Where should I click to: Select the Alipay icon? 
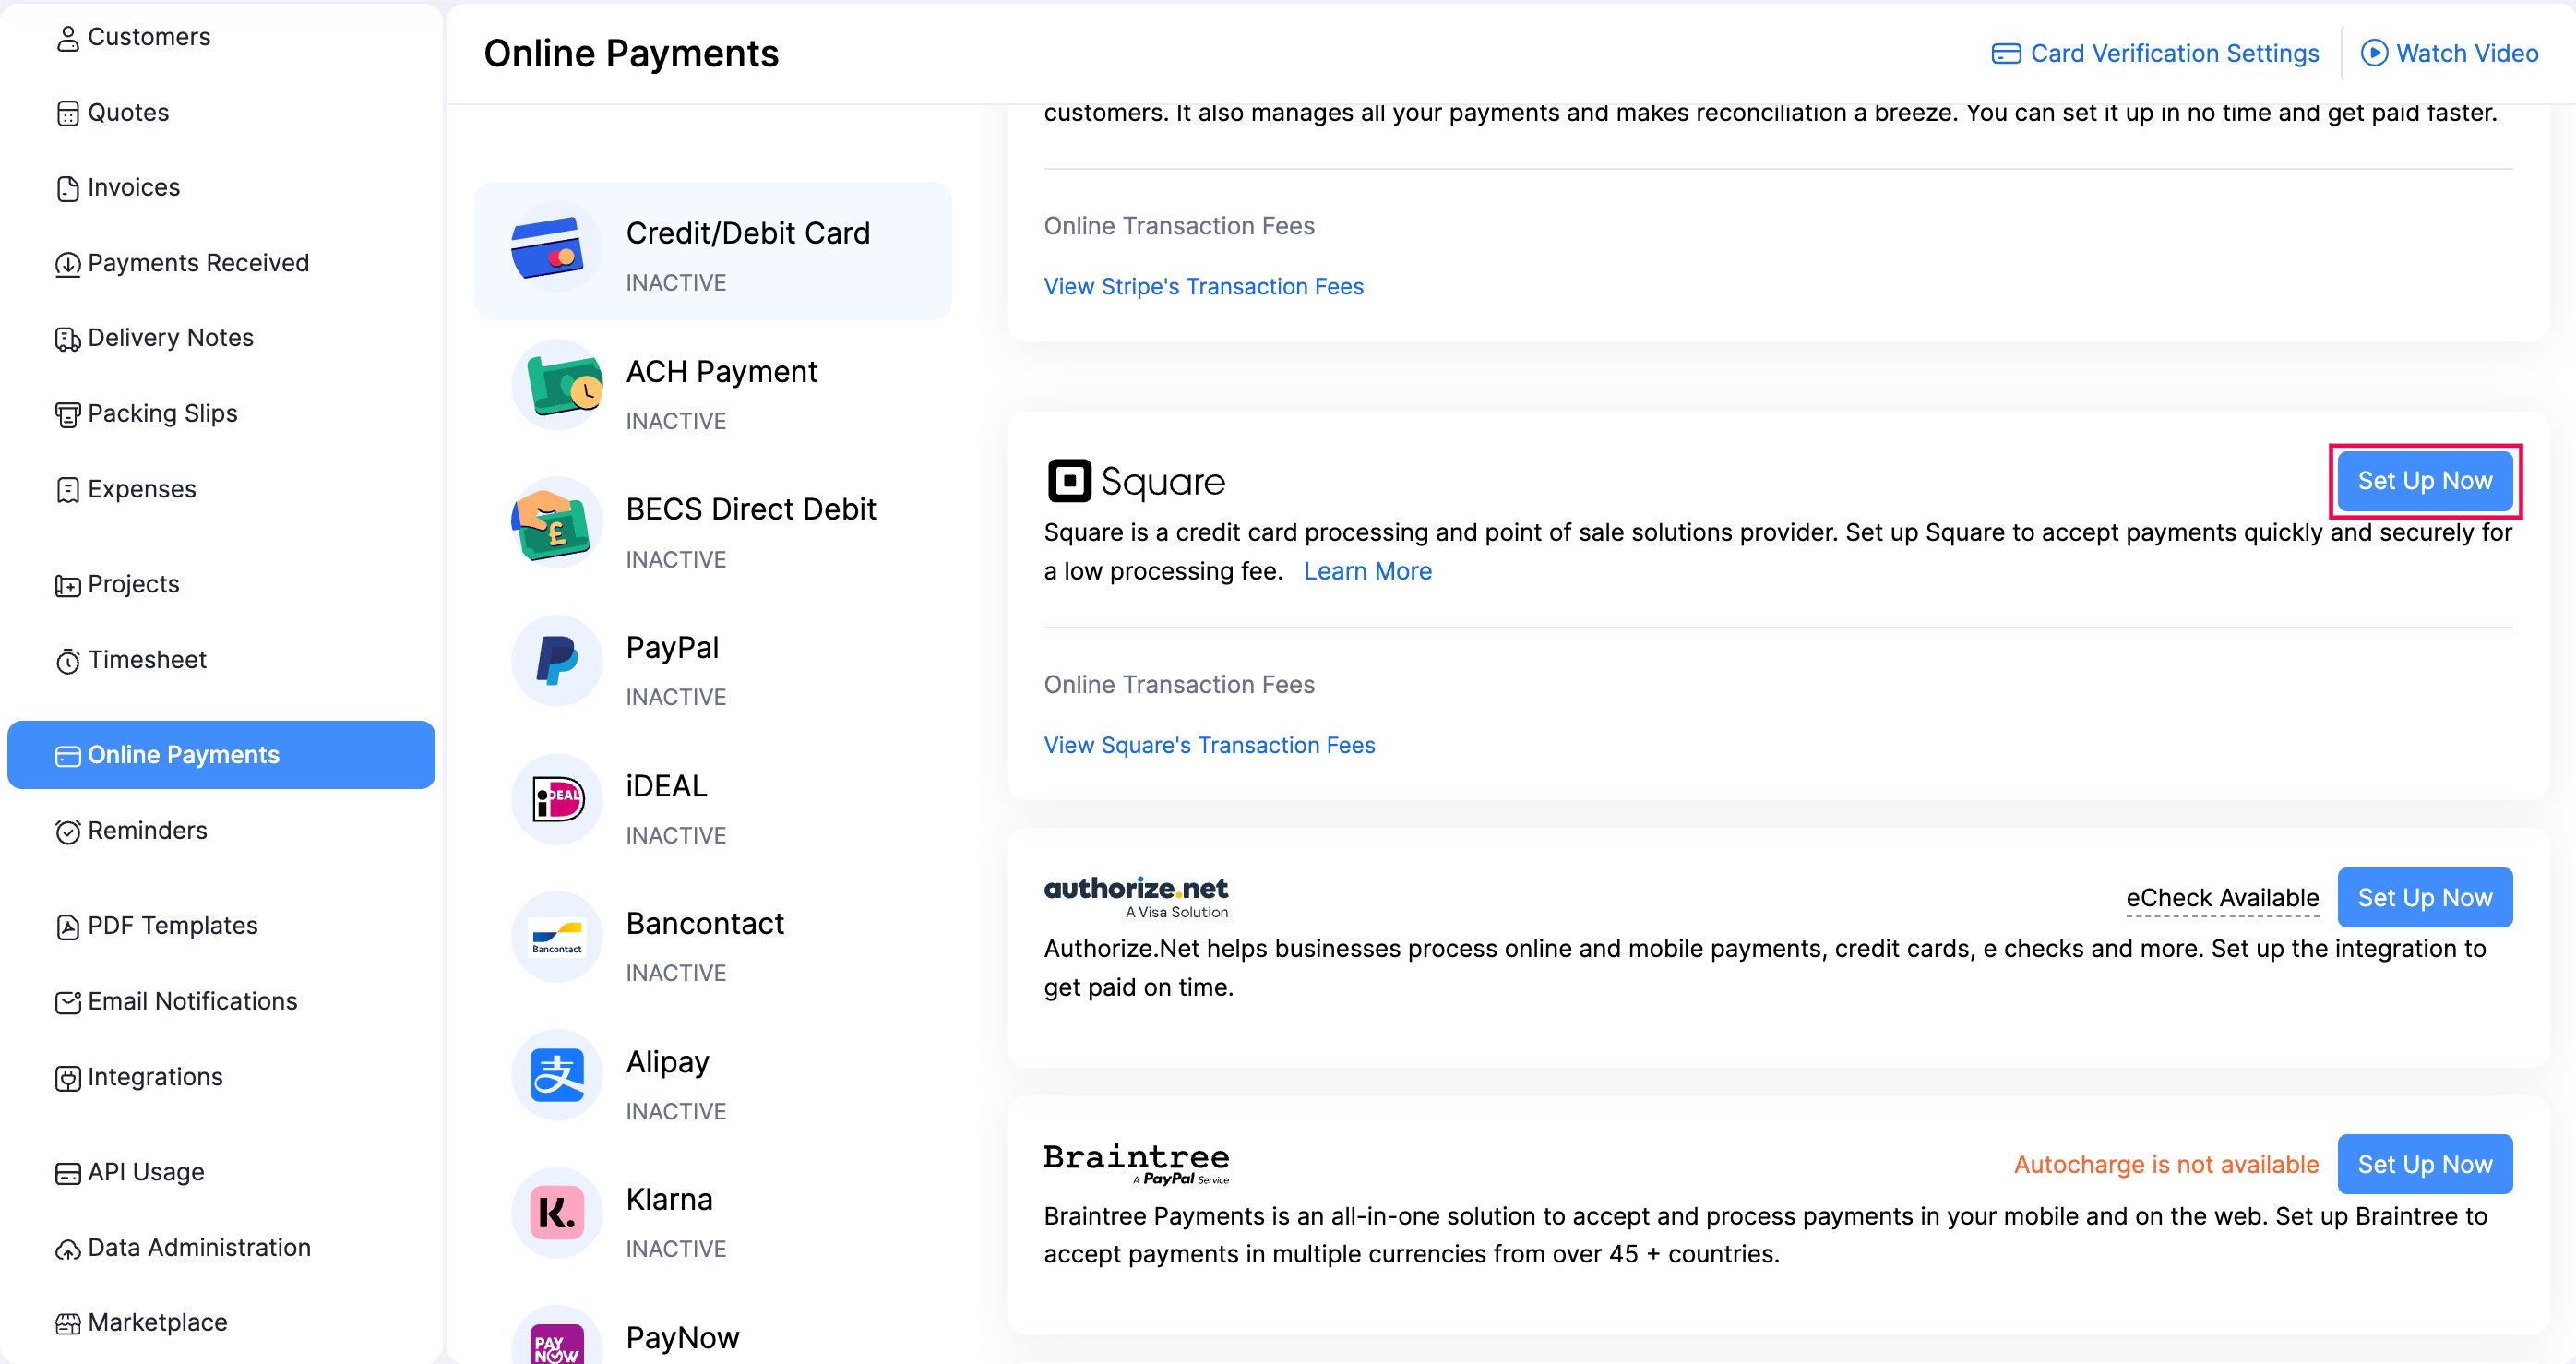(x=557, y=1075)
